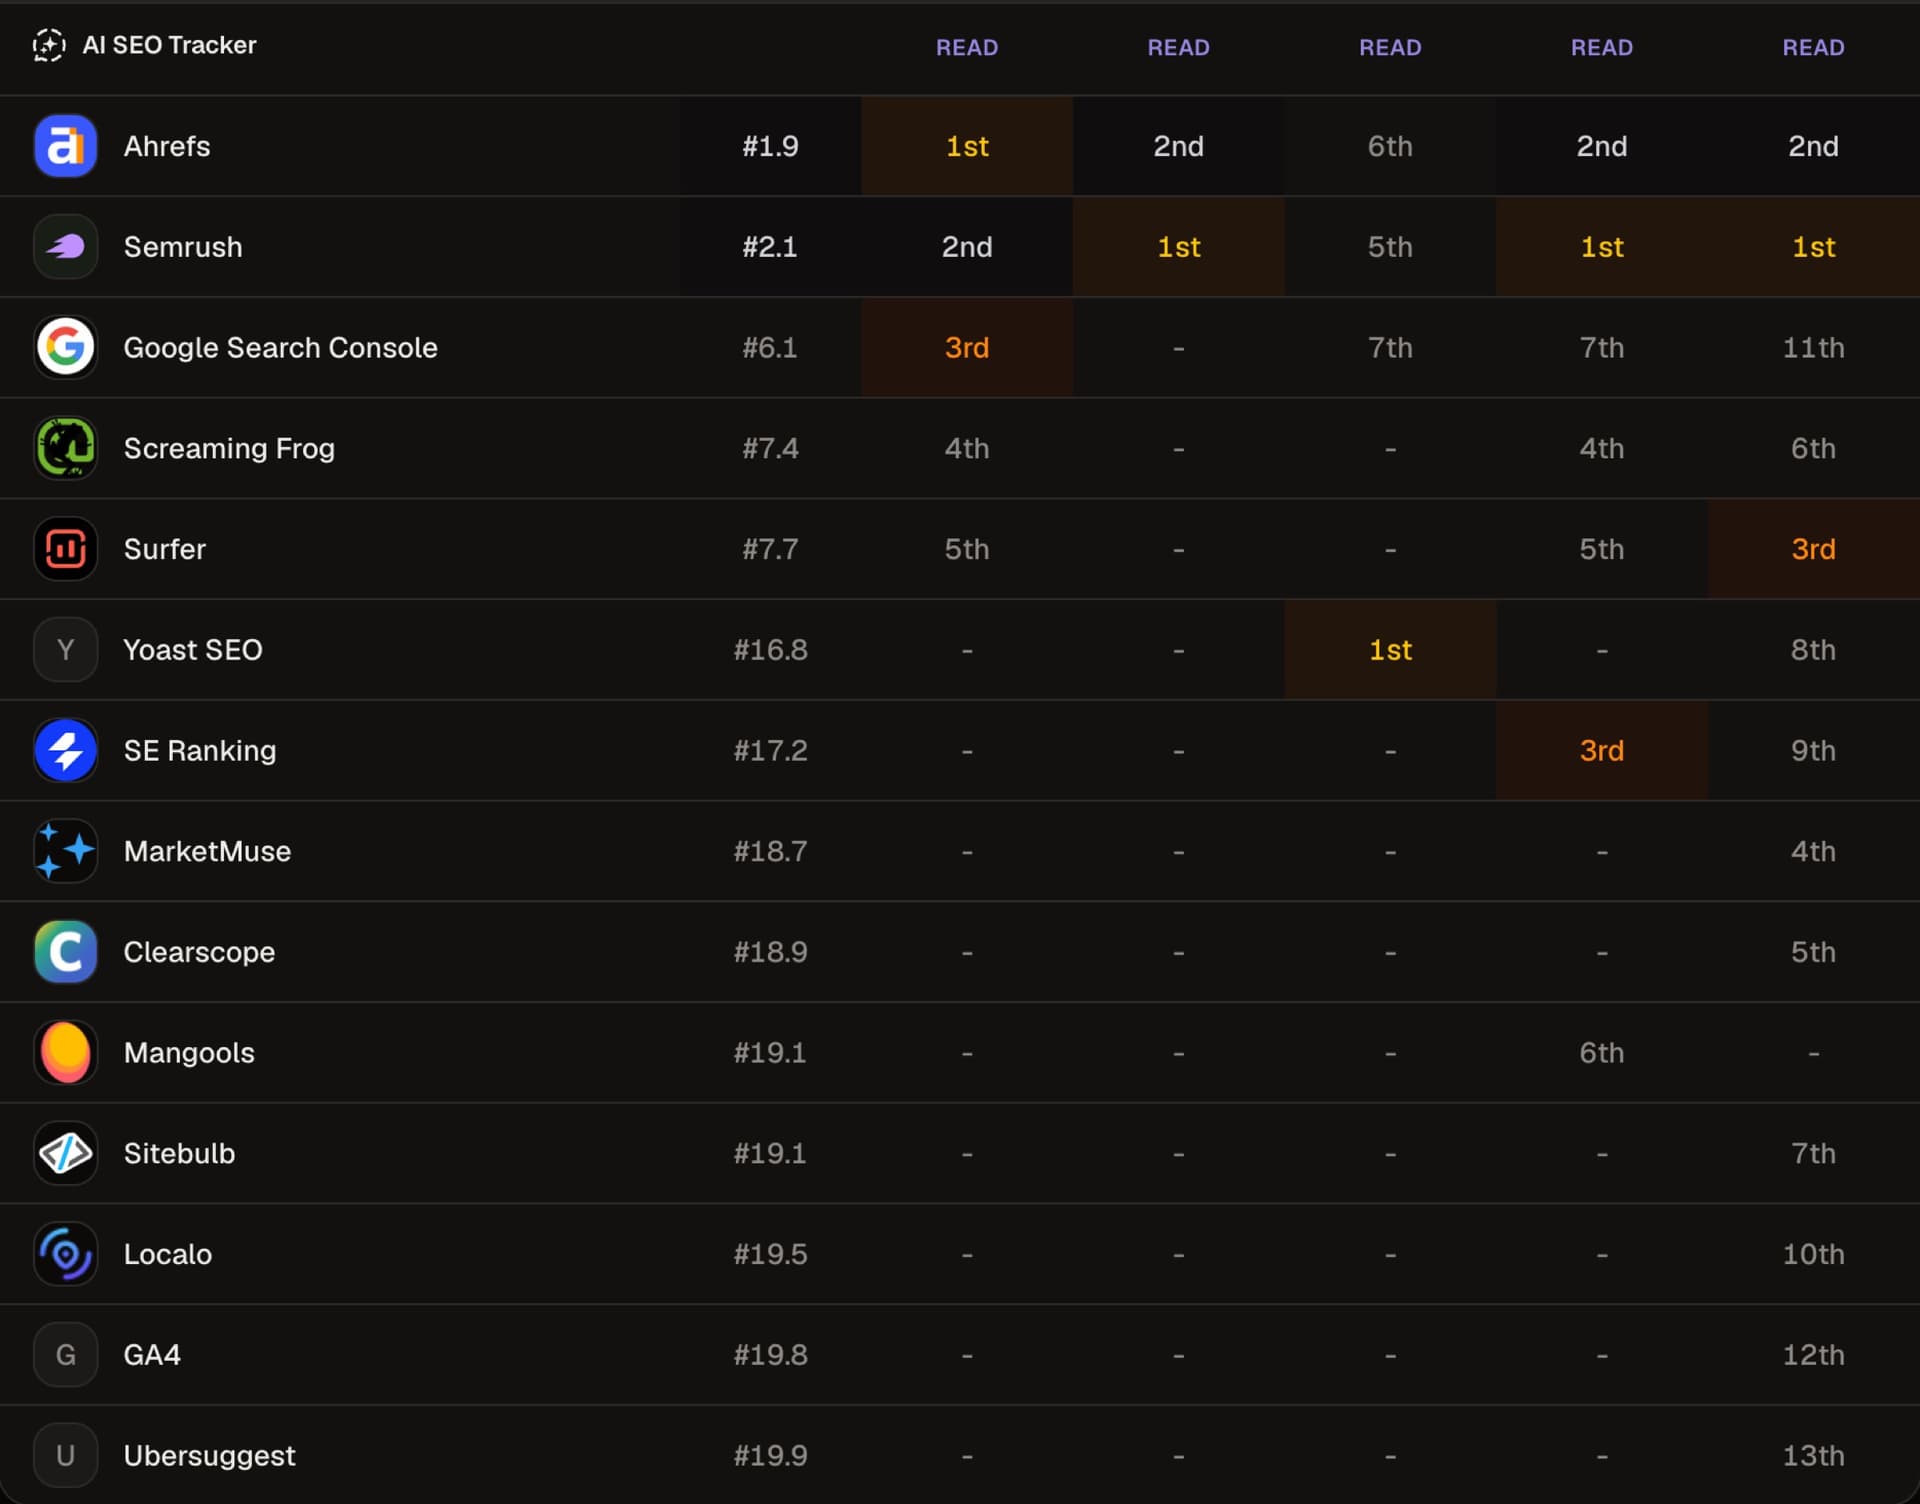Viewport: 1920px width, 1504px height.
Task: Click Clearscope rank #18.9
Action: pyautogui.click(x=770, y=952)
